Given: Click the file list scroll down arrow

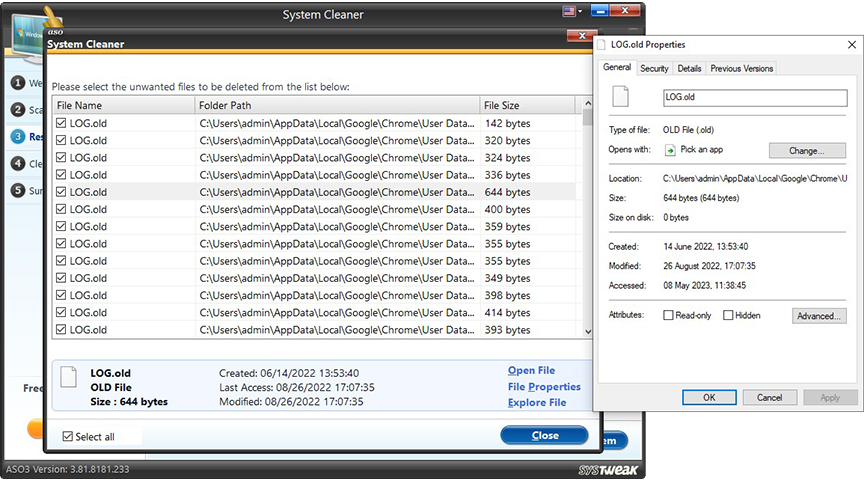Looking at the screenshot, I should [588, 331].
